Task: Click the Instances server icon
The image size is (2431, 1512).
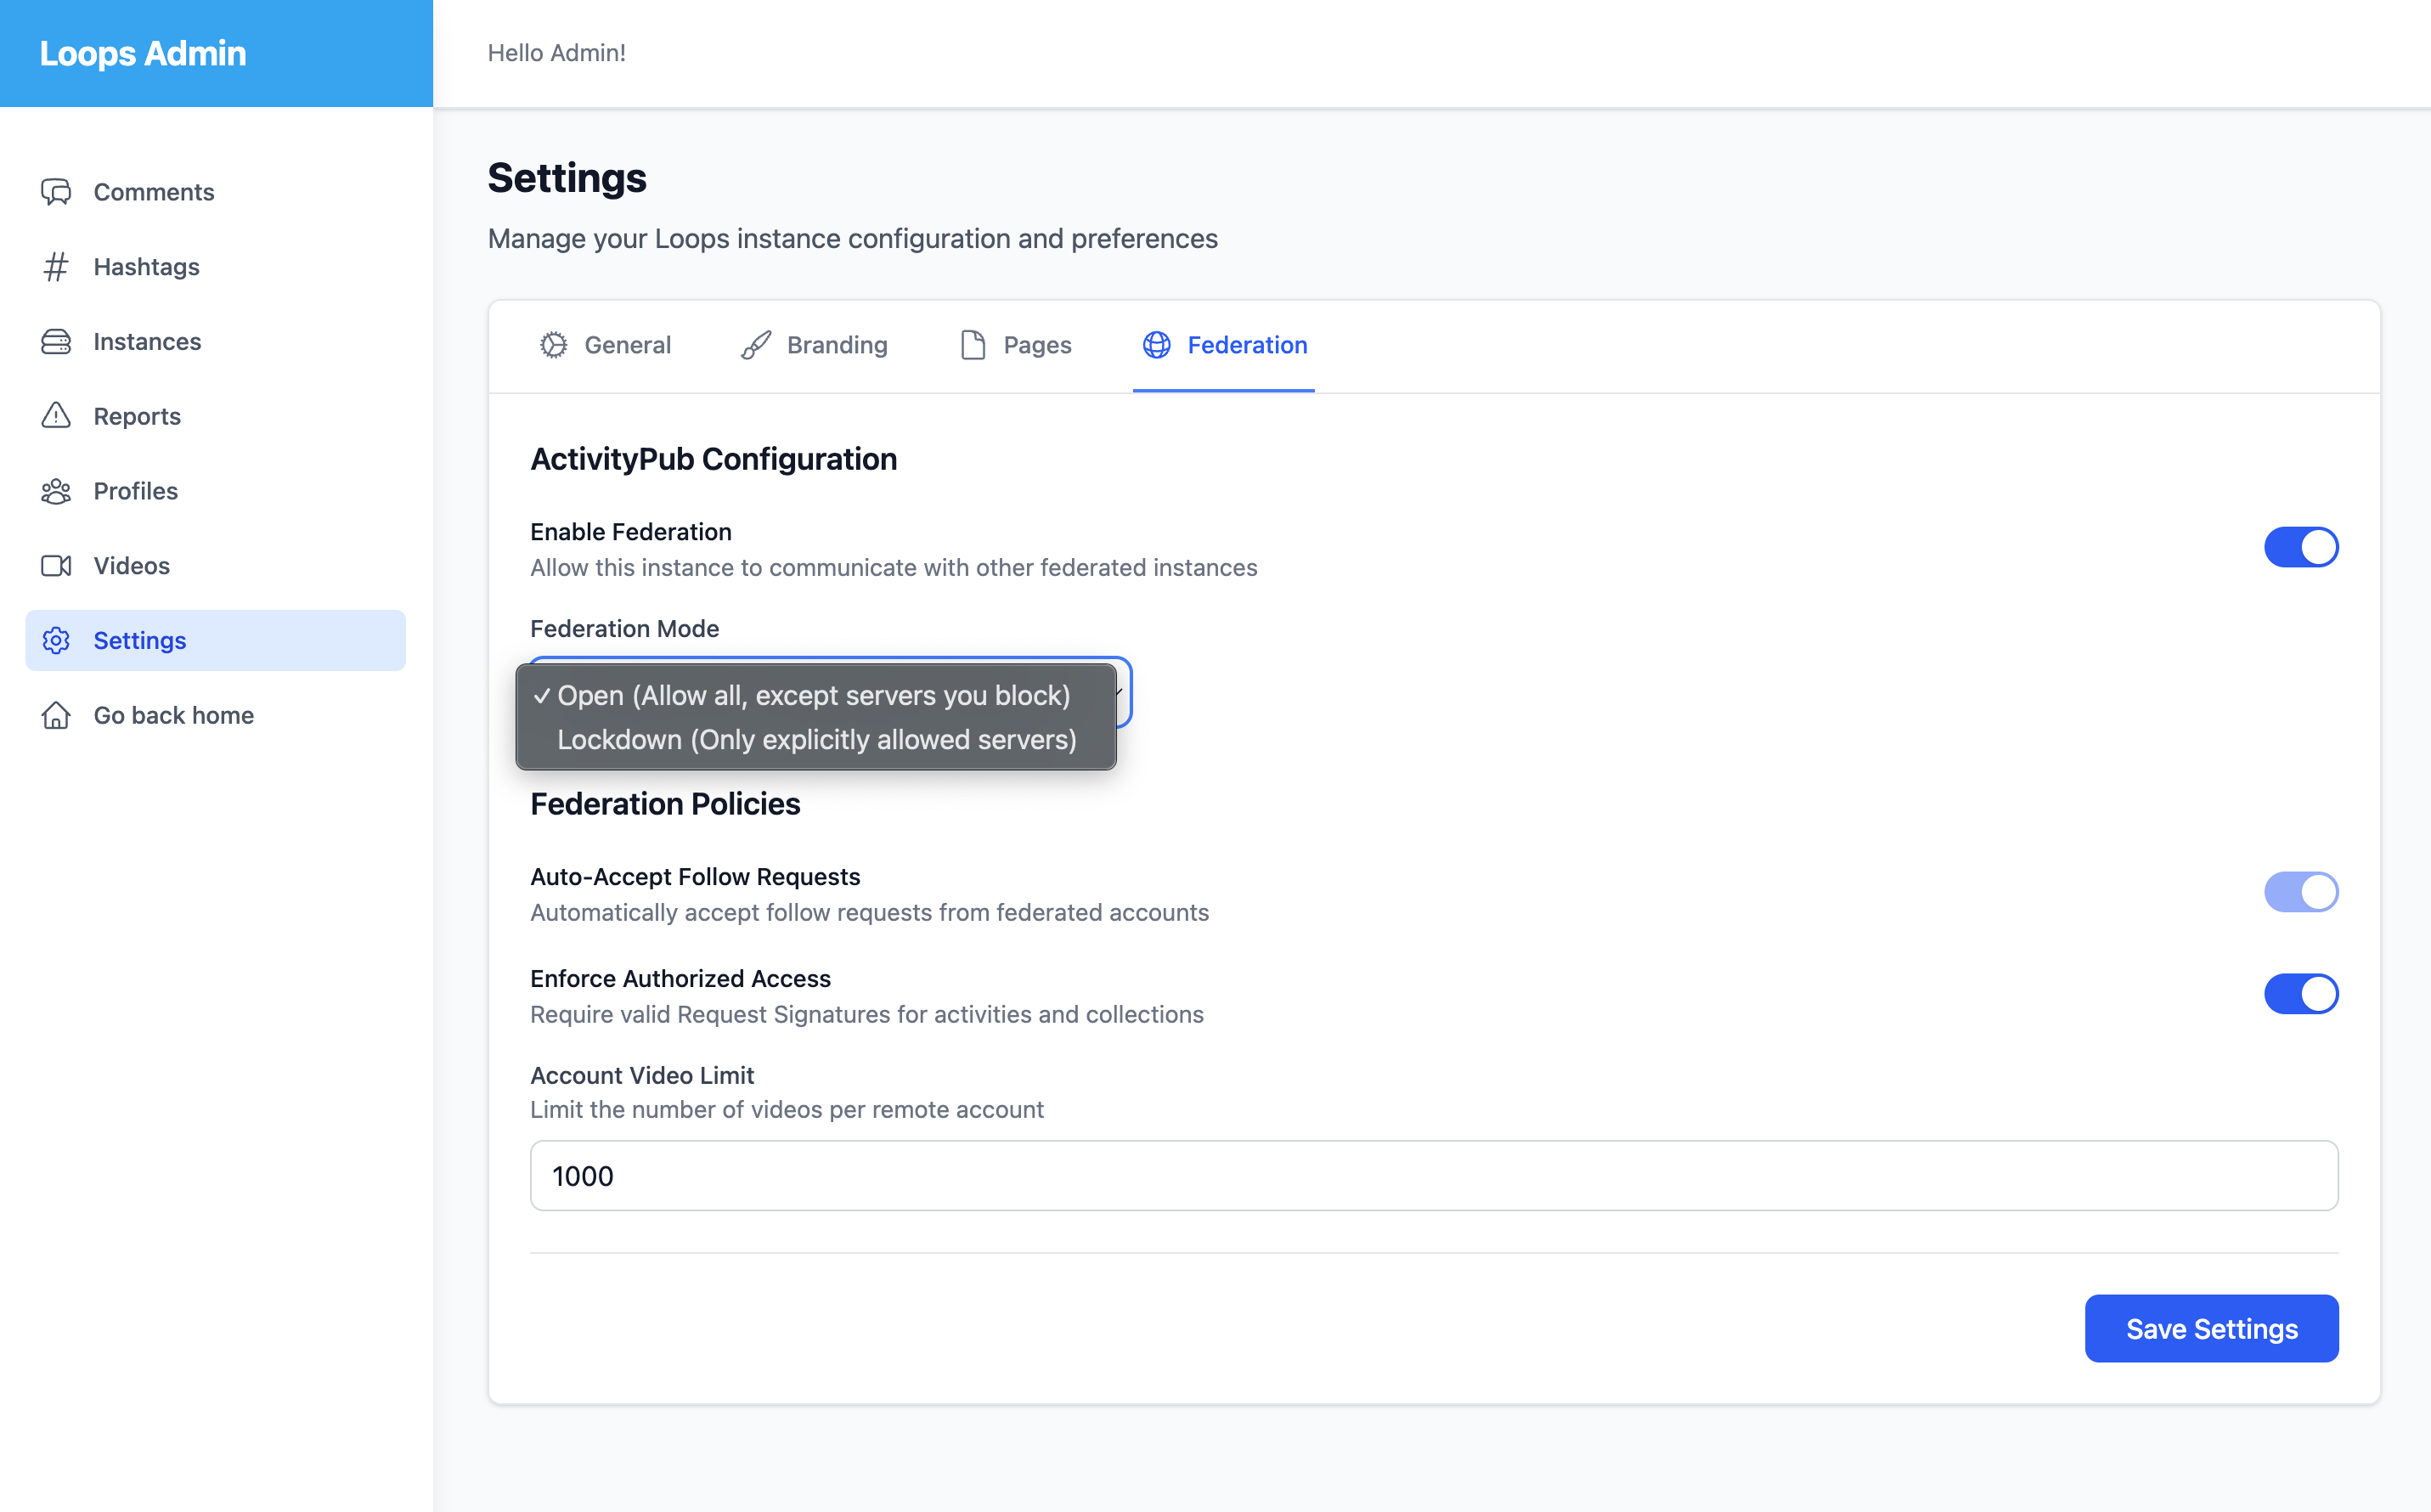Action: (56, 342)
